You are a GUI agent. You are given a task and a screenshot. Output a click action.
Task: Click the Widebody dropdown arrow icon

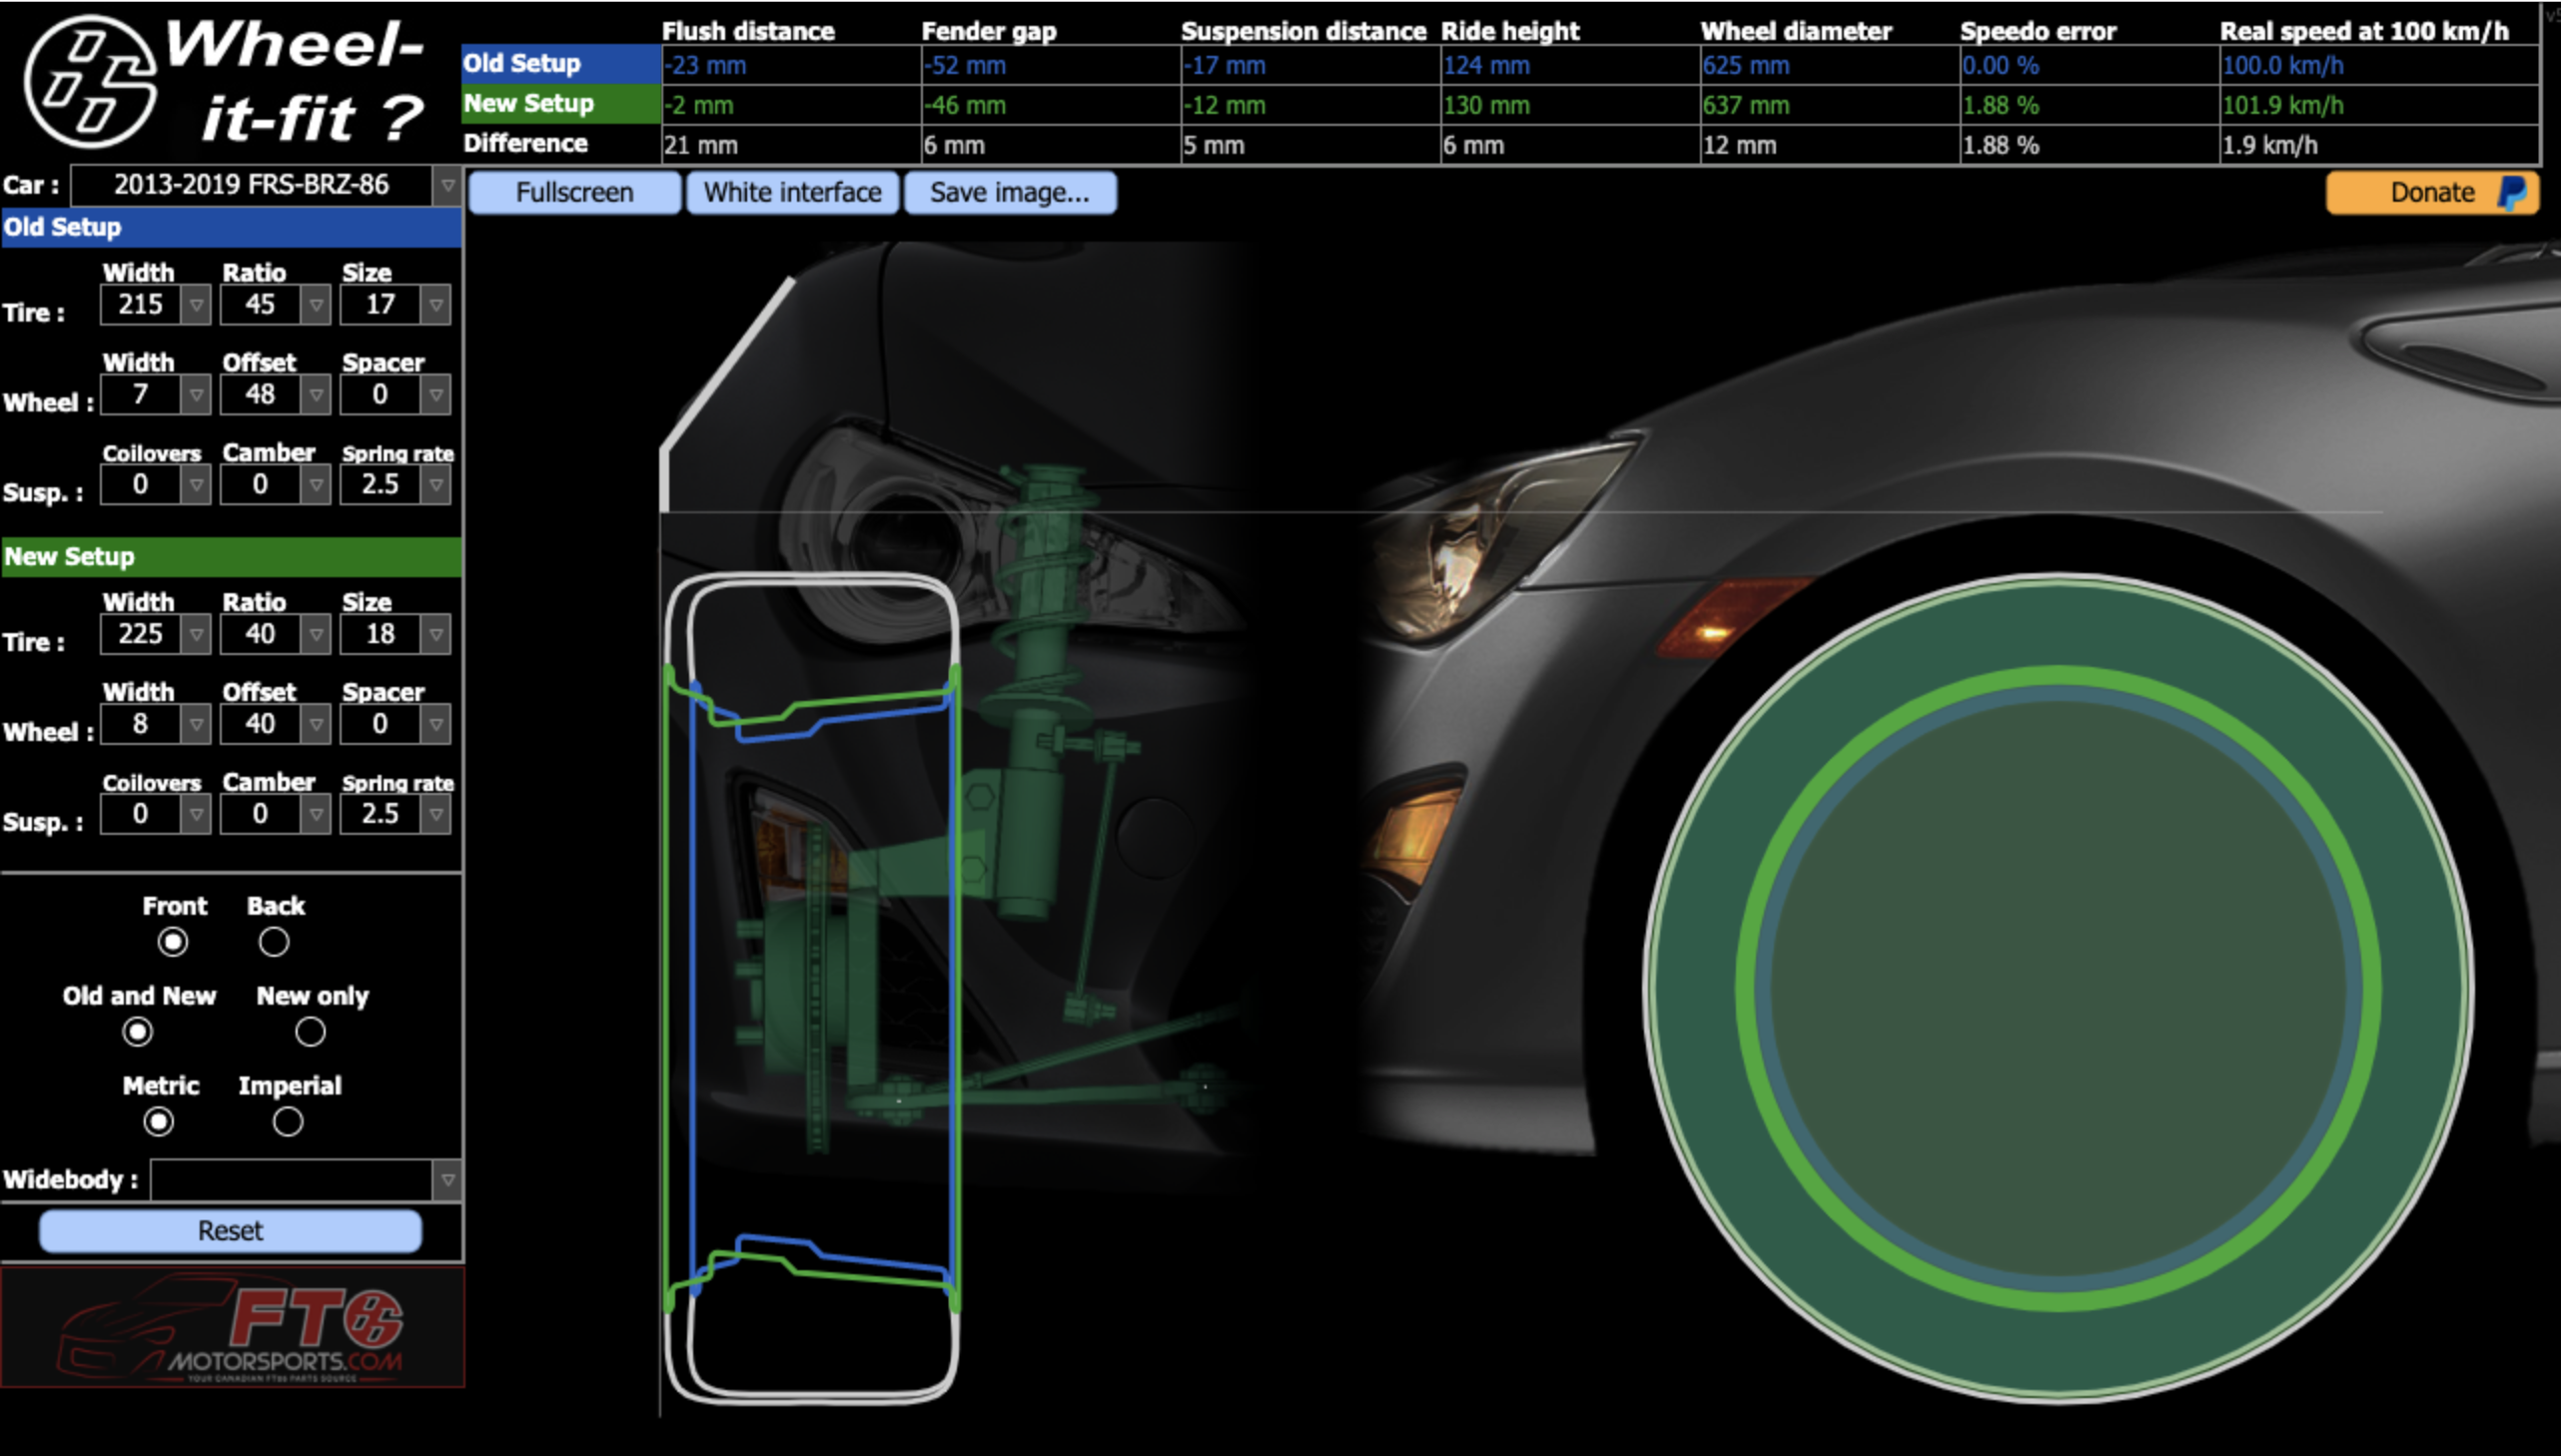click(447, 1181)
